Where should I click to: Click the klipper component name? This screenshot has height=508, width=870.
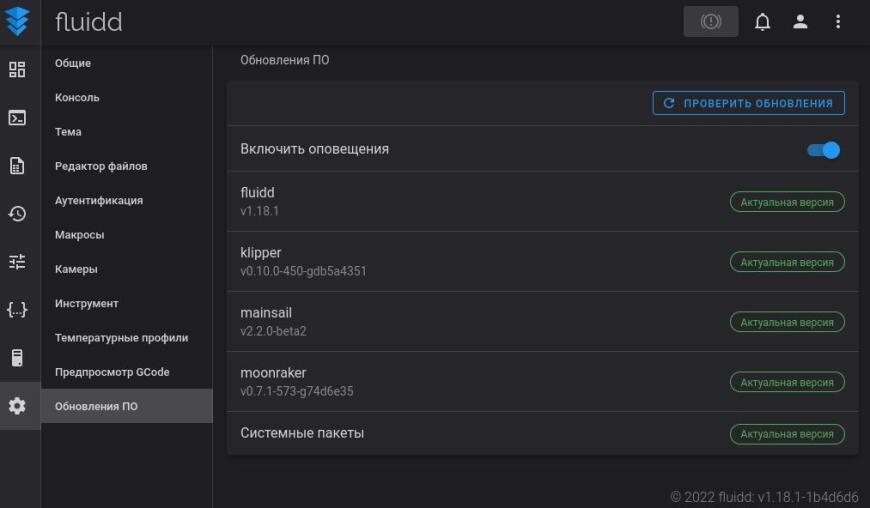pos(261,253)
